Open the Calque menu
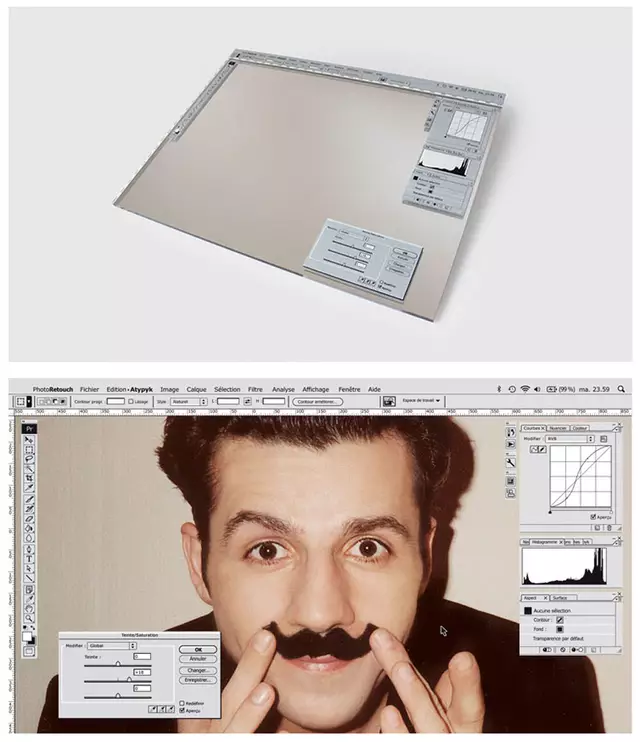The height and width of the screenshot is (742, 640). tap(196, 389)
